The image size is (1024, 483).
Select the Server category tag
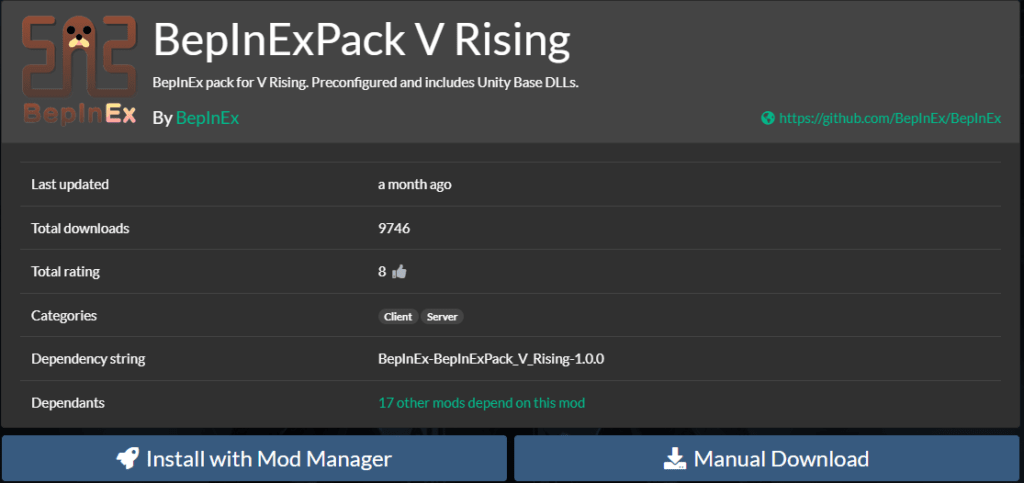pyautogui.click(x=442, y=317)
